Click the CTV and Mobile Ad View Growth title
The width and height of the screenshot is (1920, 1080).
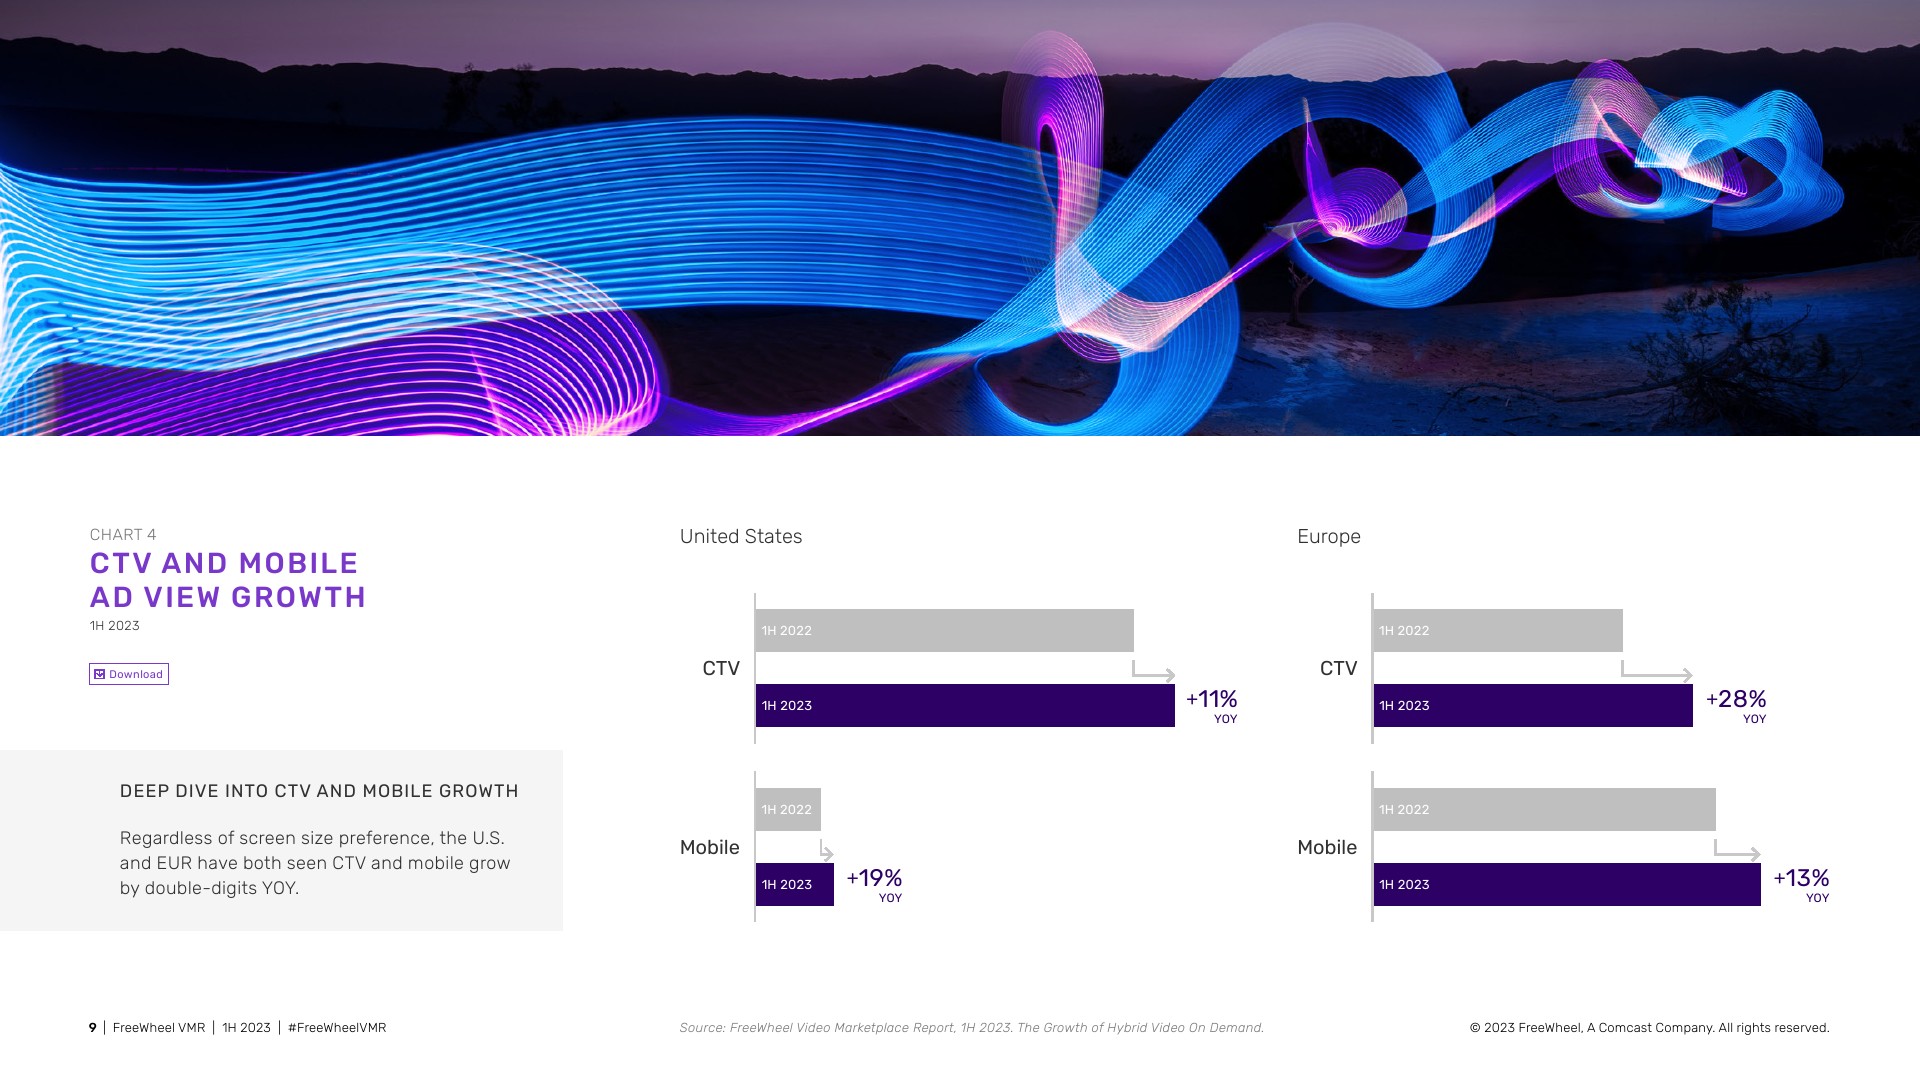(x=228, y=580)
